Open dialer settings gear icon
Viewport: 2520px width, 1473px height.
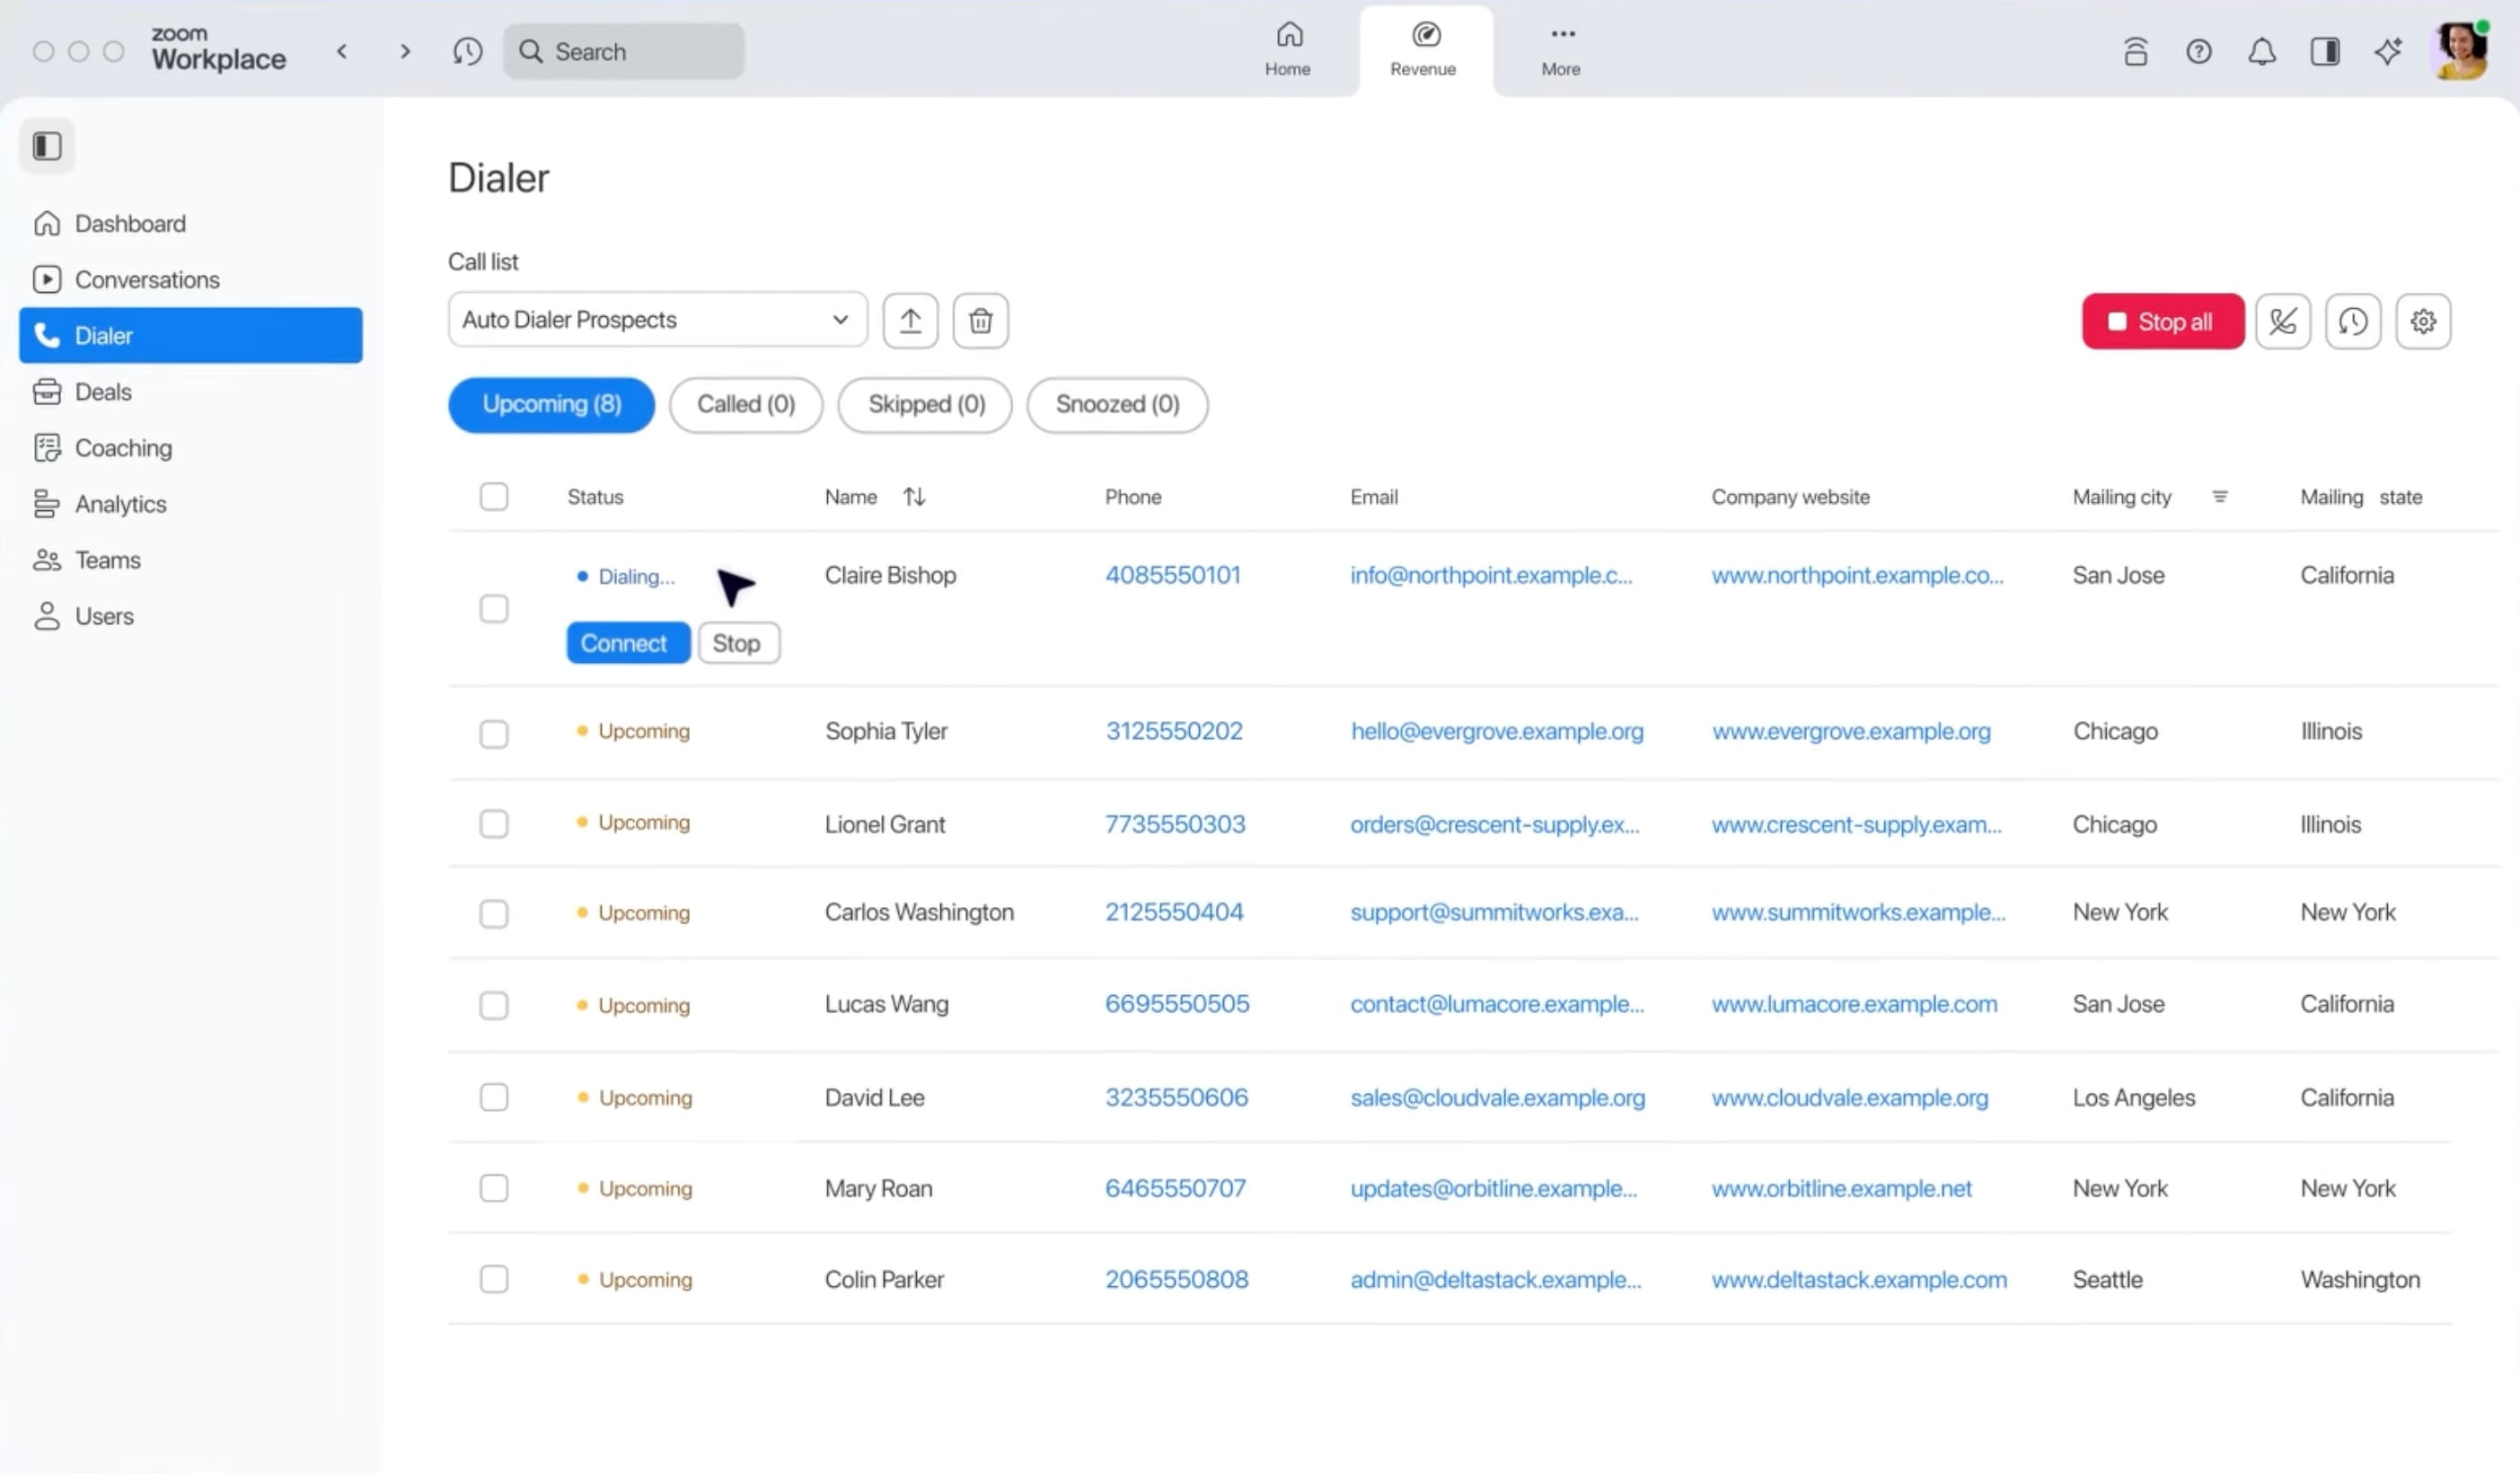click(2423, 321)
